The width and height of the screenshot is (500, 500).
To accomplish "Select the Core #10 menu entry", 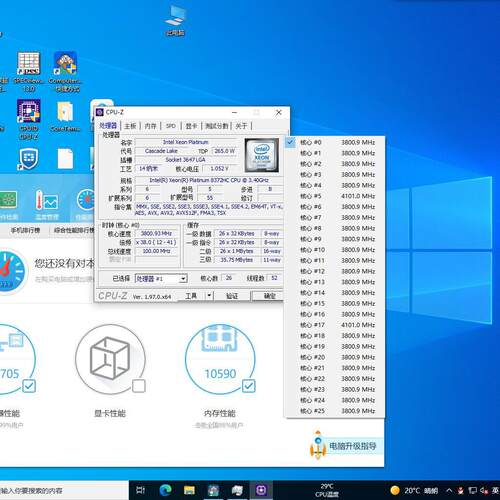I will [335, 250].
